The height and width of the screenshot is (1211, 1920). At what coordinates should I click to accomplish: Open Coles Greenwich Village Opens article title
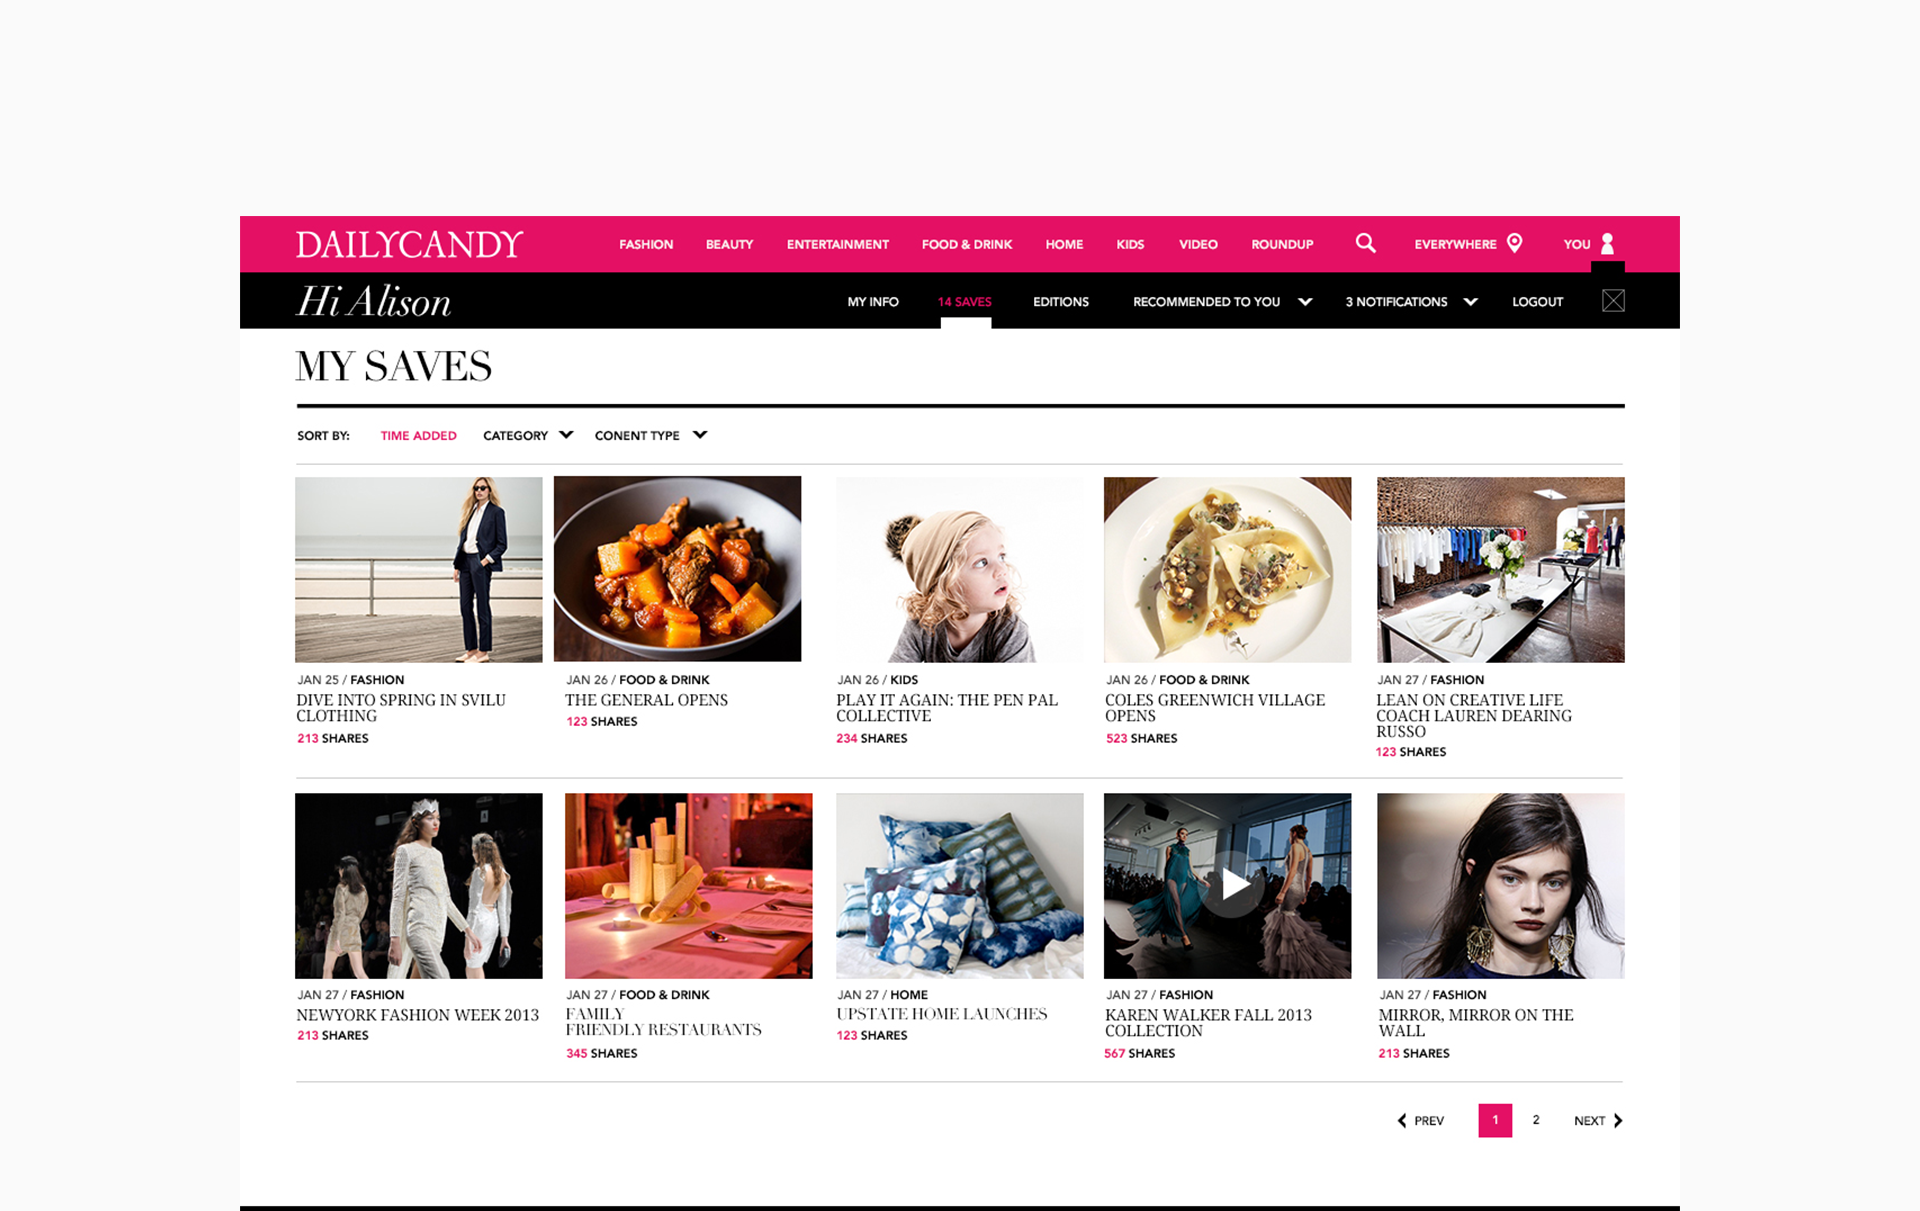click(x=1214, y=707)
